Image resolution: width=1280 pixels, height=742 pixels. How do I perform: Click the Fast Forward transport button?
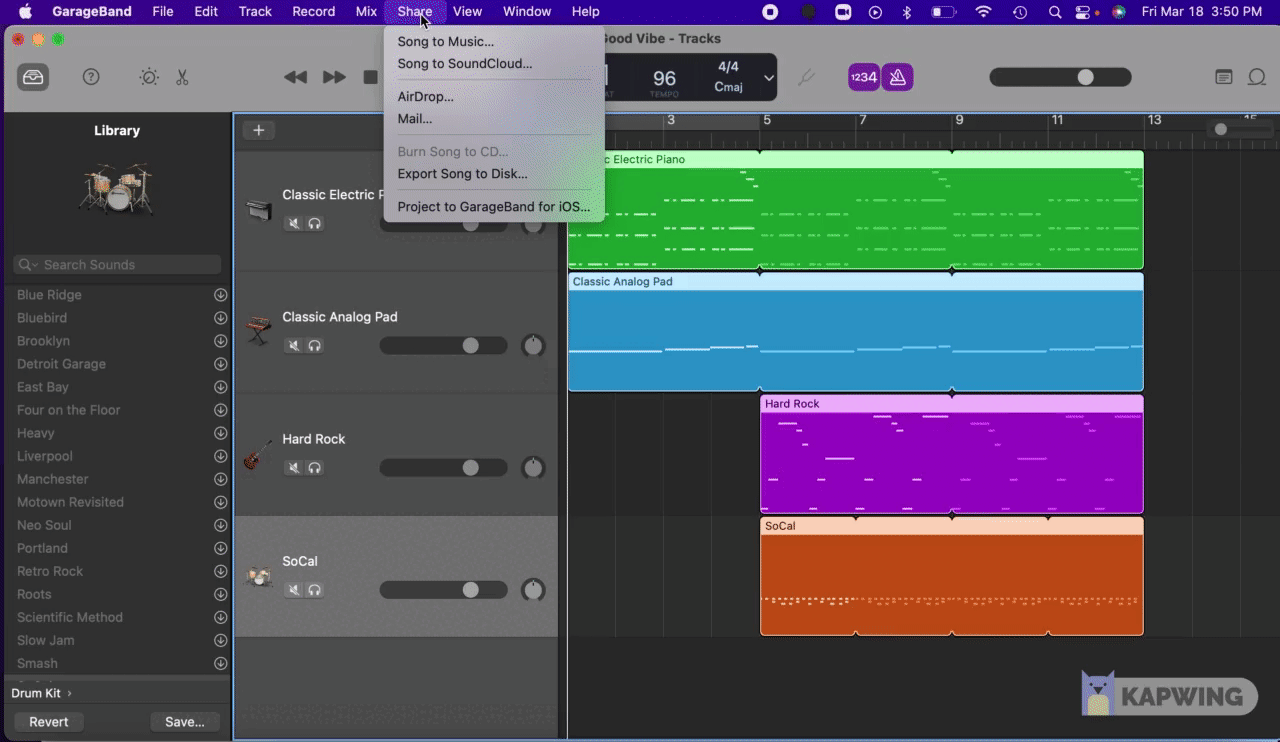click(334, 77)
